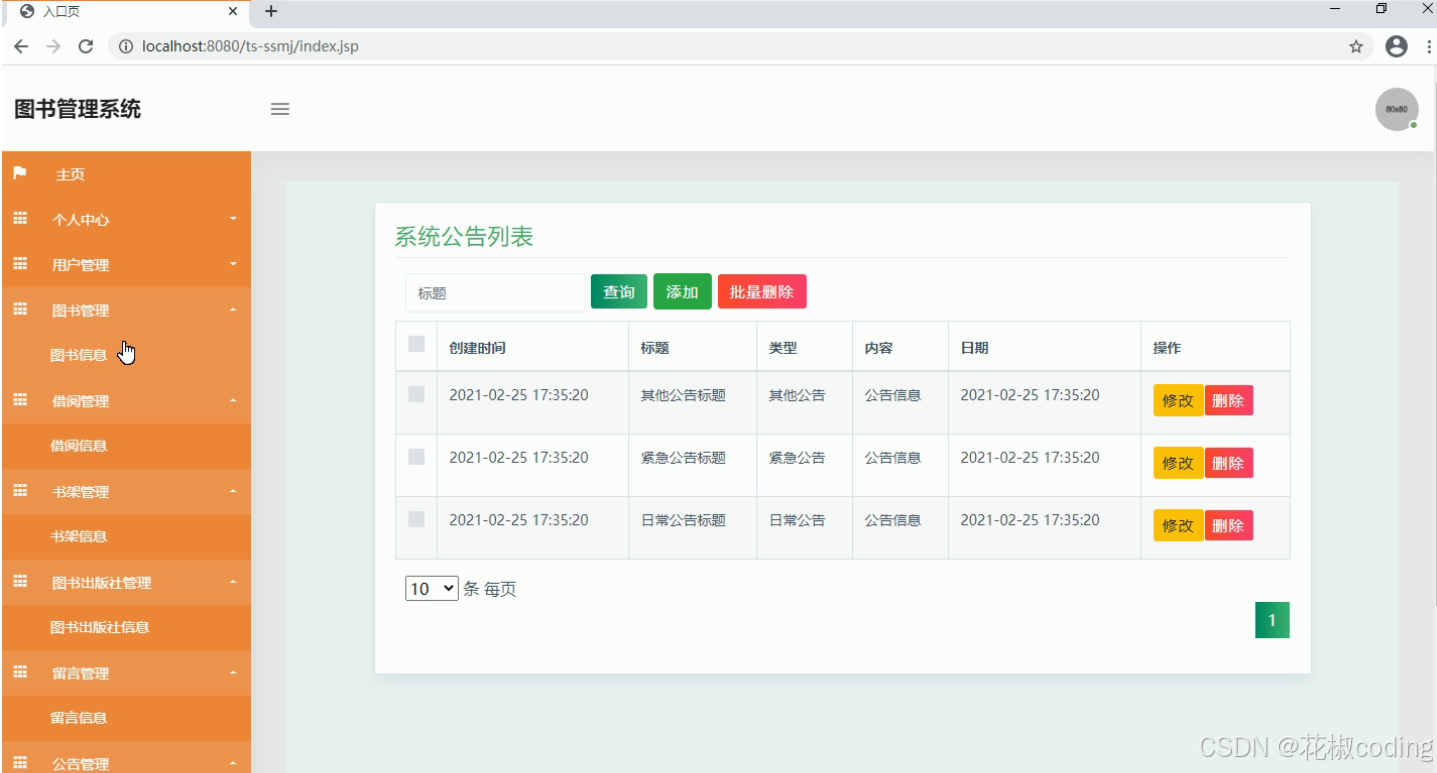
Task: Select 借阅信息 from the sidebar
Action: (79, 446)
